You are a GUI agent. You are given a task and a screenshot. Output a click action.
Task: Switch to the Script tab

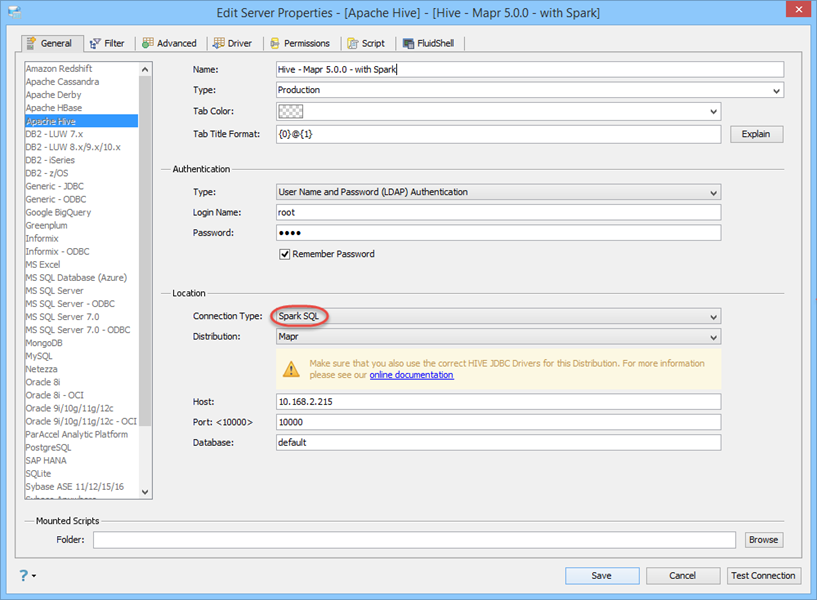click(367, 43)
